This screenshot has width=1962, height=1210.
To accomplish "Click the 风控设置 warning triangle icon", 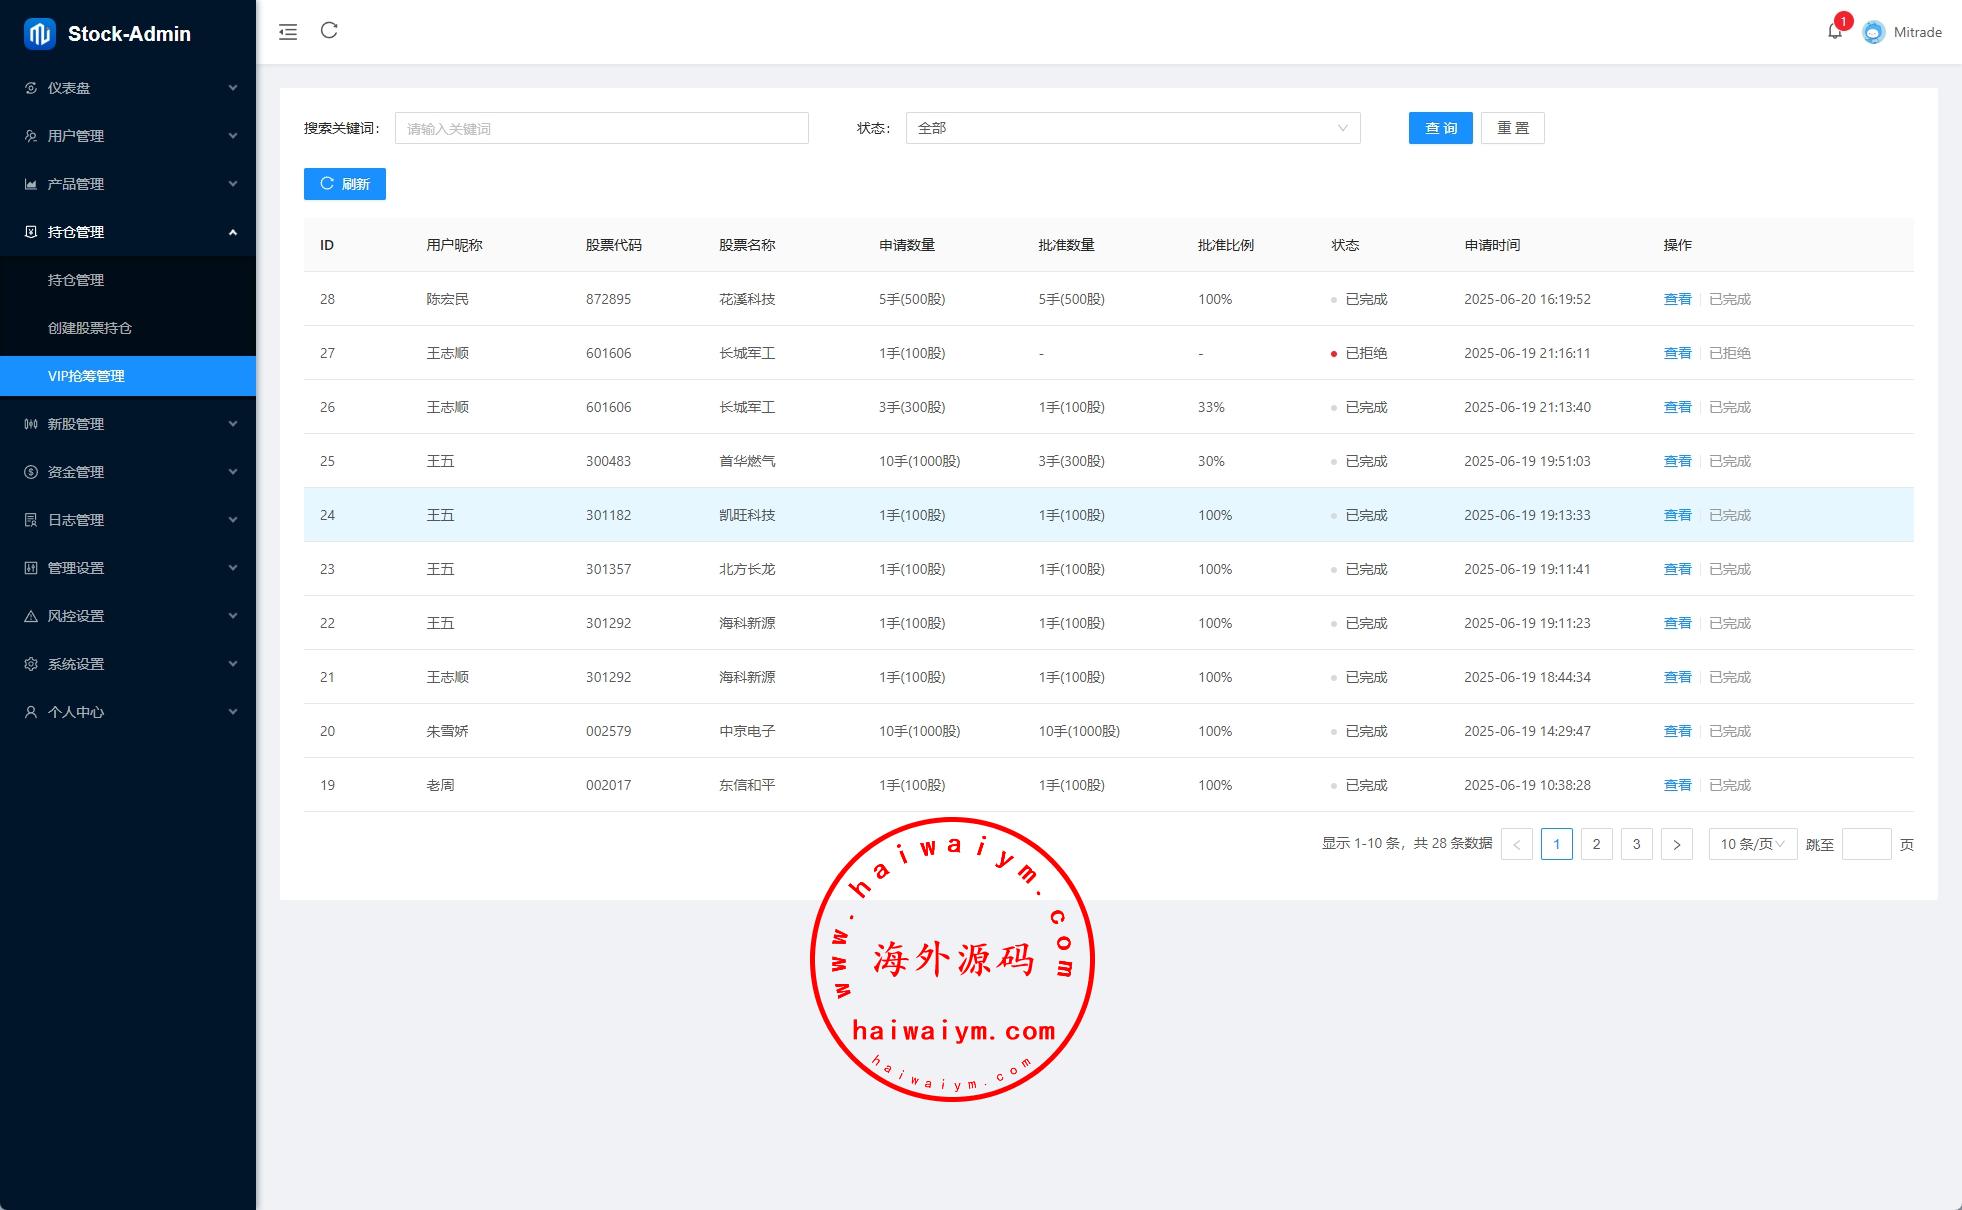I will click(31, 616).
